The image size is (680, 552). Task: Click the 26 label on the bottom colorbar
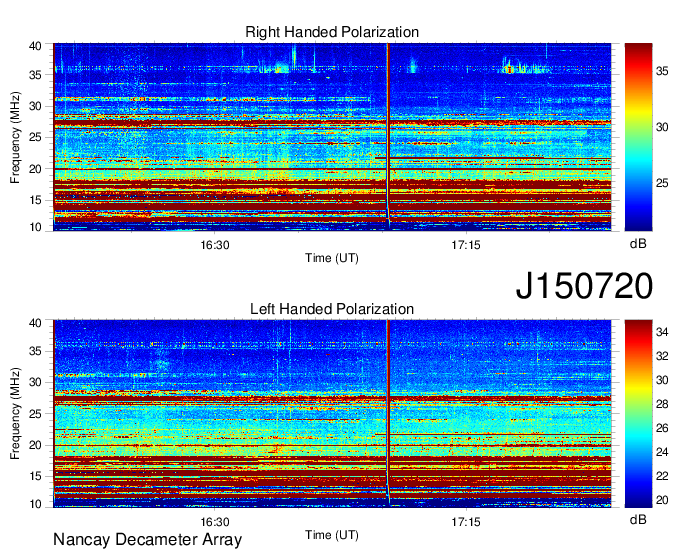[x=662, y=428]
